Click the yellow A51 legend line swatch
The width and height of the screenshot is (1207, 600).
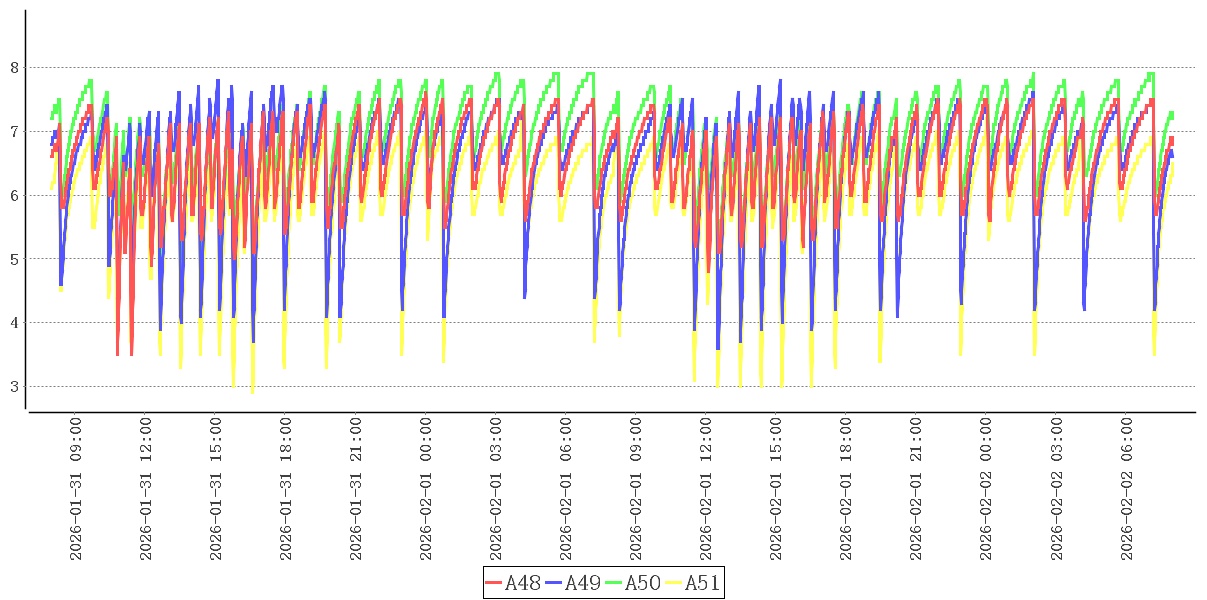pyautogui.click(x=673, y=583)
